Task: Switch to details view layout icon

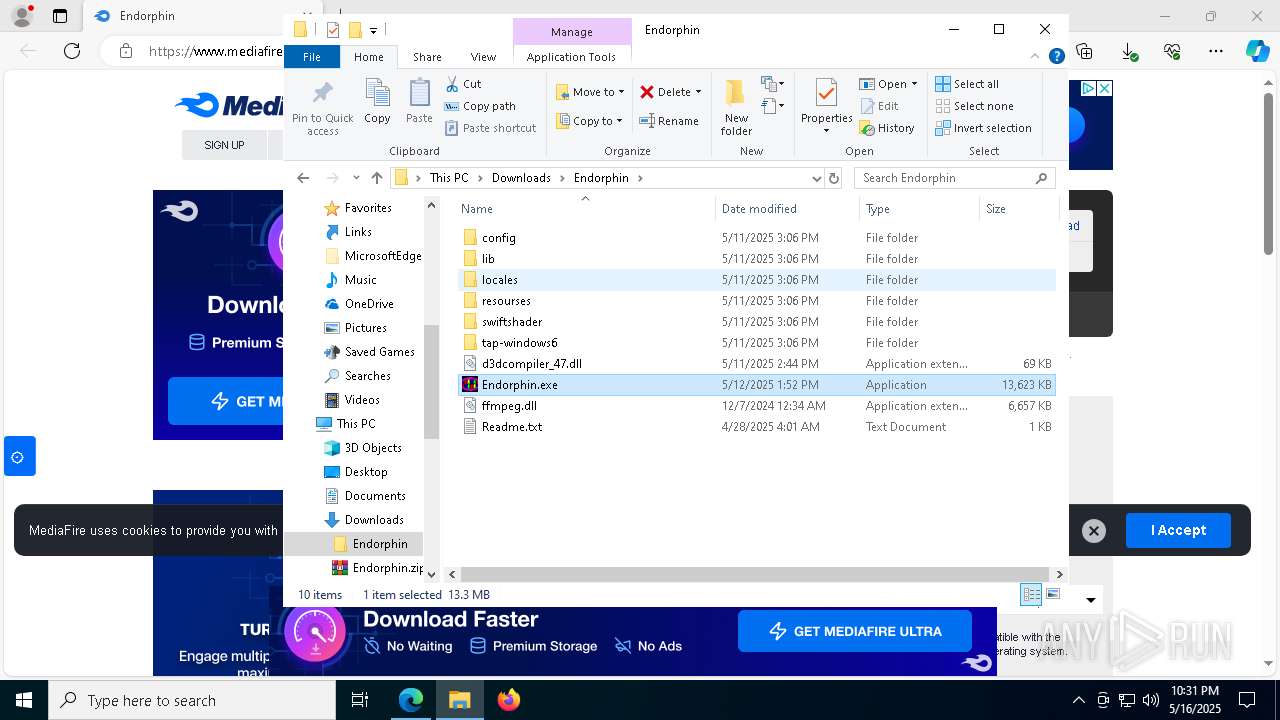Action: tap(1031, 594)
